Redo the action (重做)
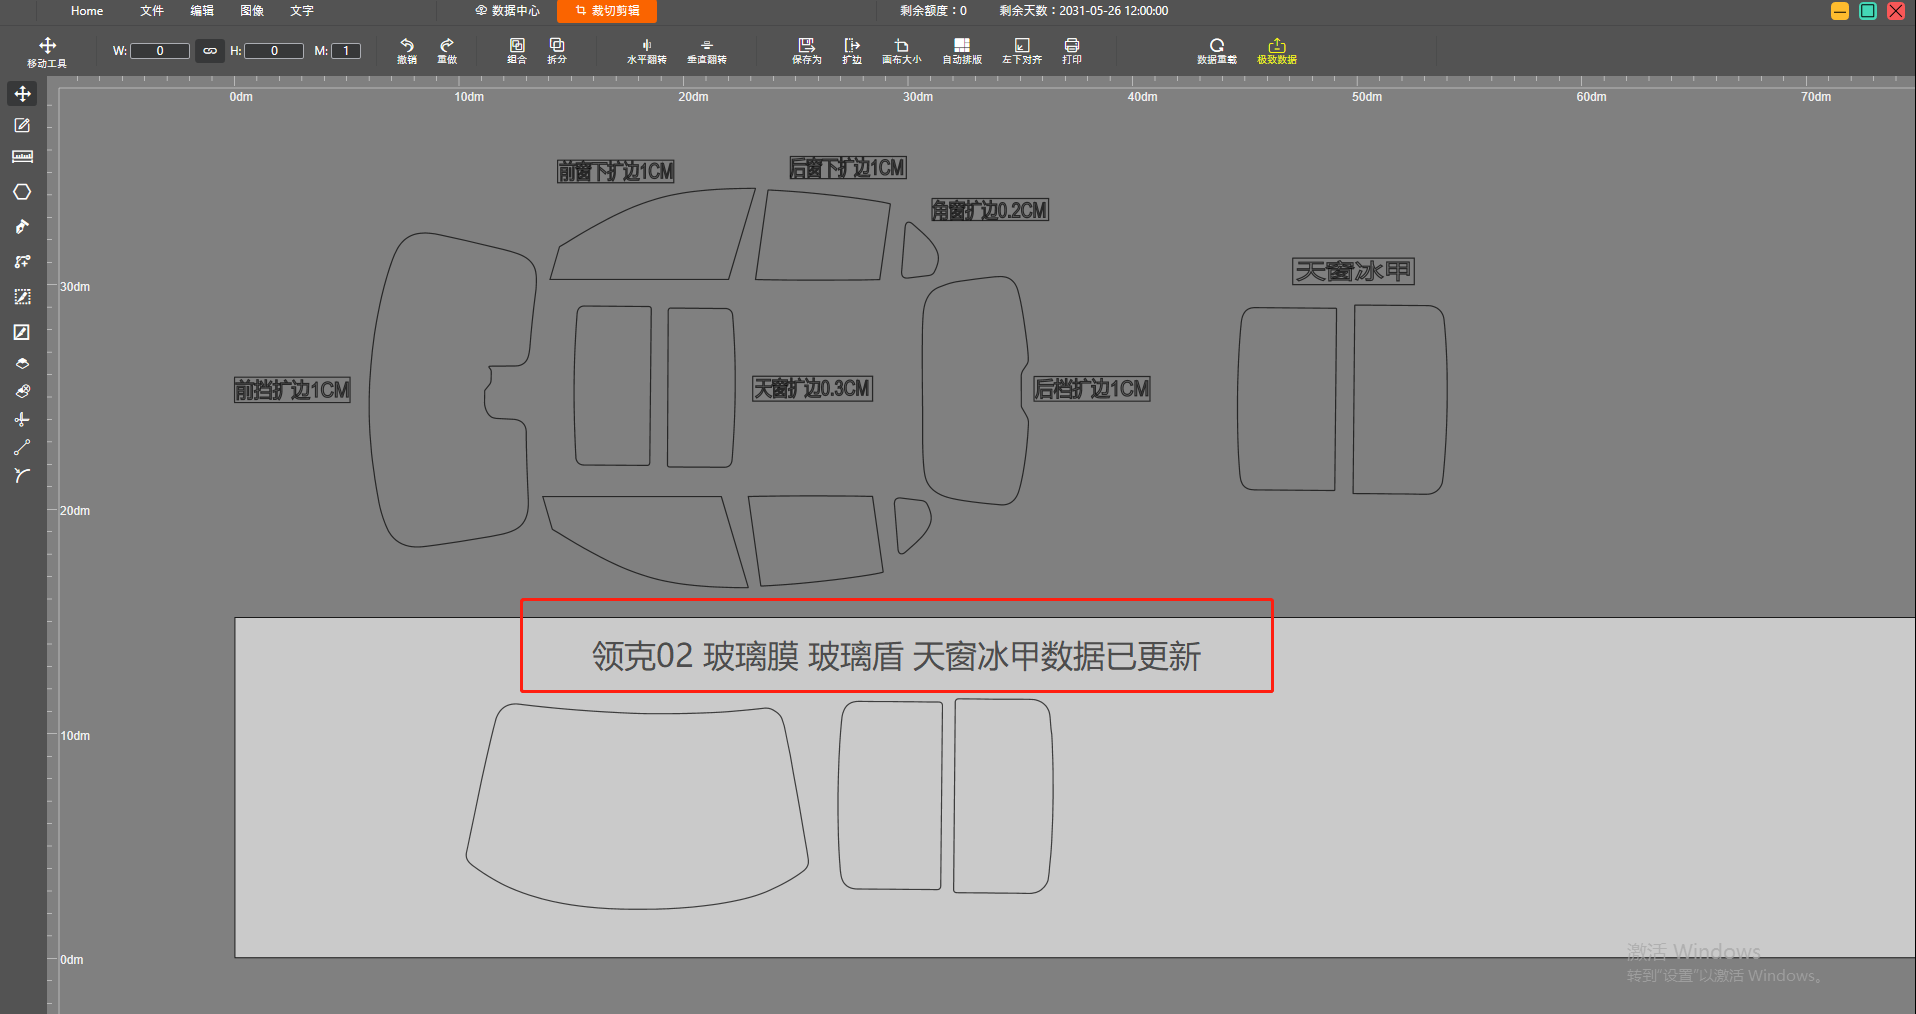Viewport: 1916px width, 1014px height. (x=447, y=51)
